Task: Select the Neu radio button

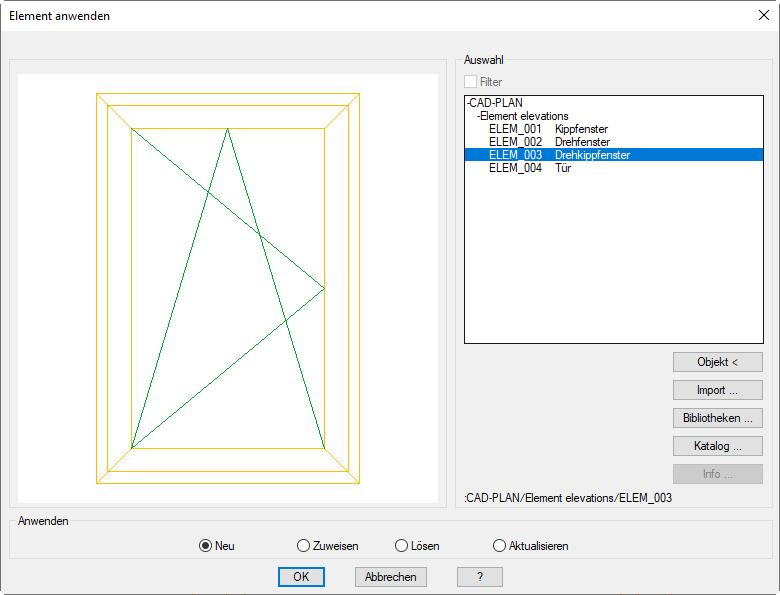Action: pyautogui.click(x=206, y=546)
